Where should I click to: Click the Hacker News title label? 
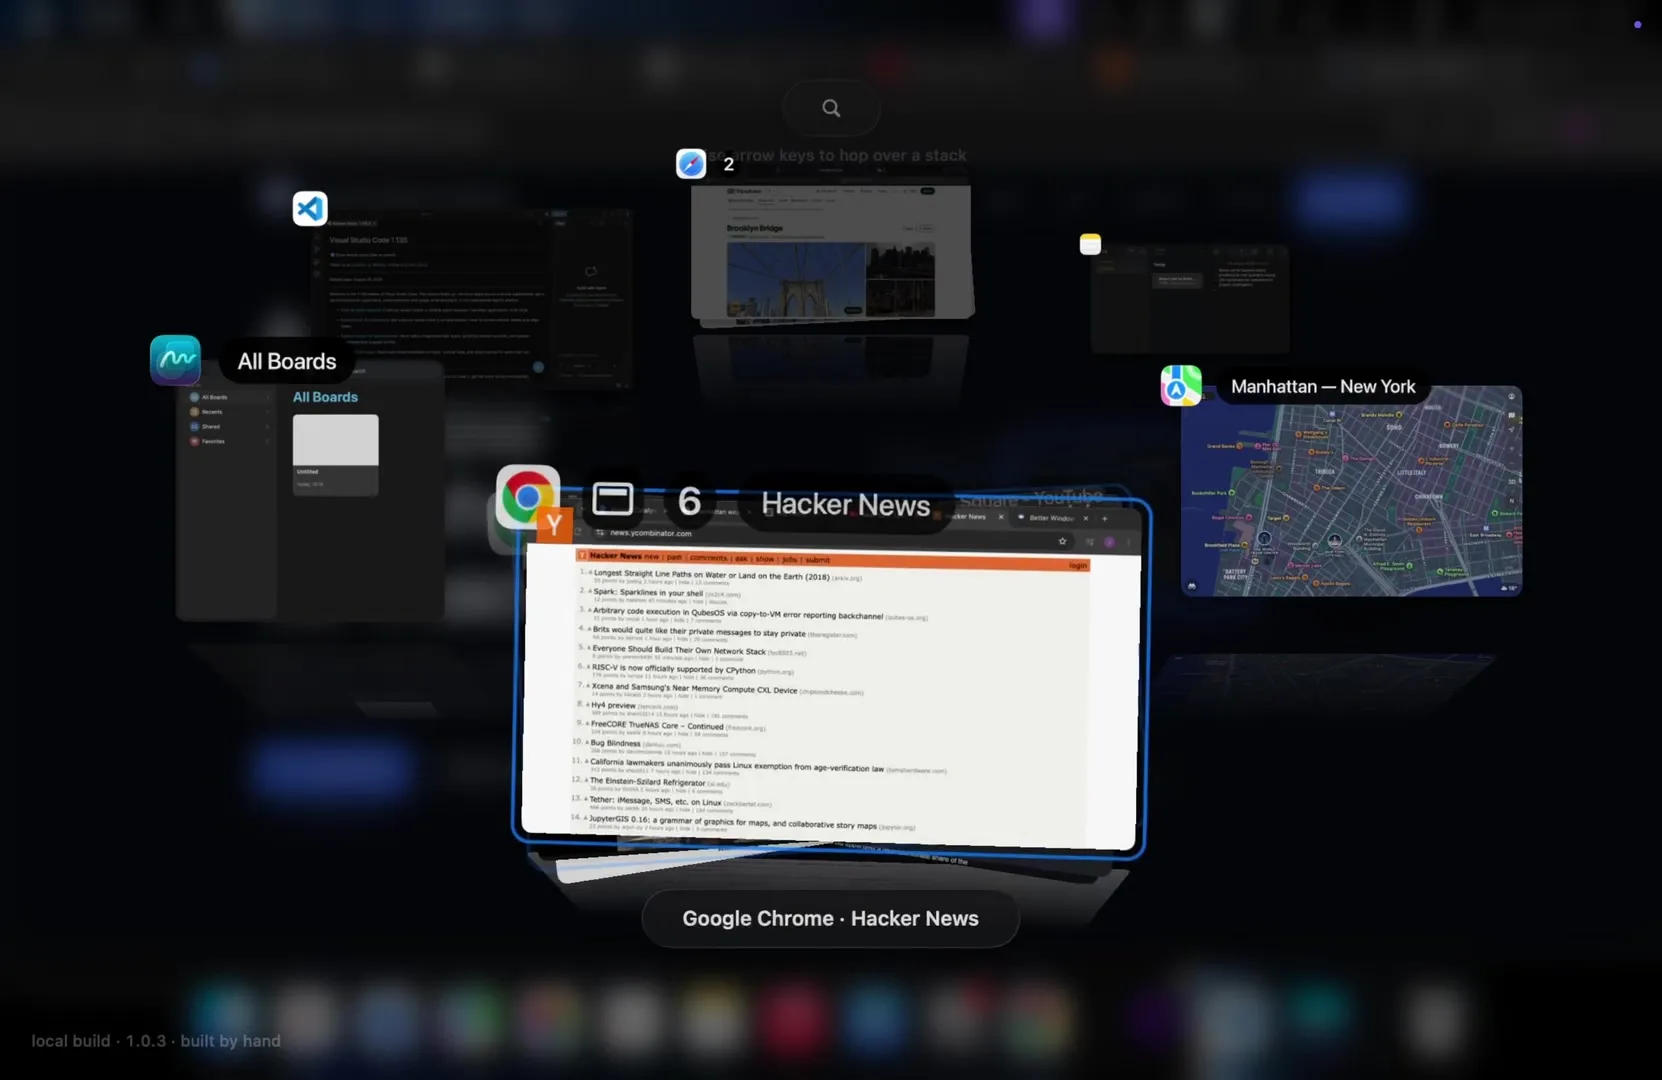point(846,504)
